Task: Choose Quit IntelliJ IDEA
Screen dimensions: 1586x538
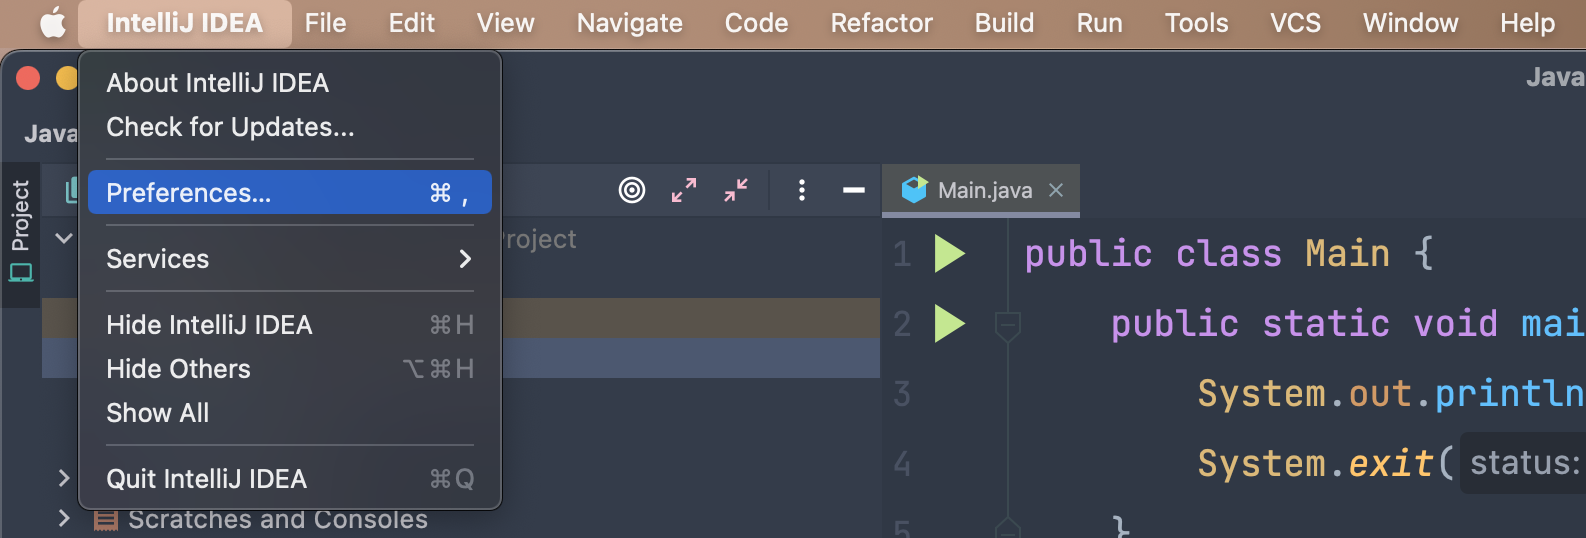Action: tap(290, 479)
